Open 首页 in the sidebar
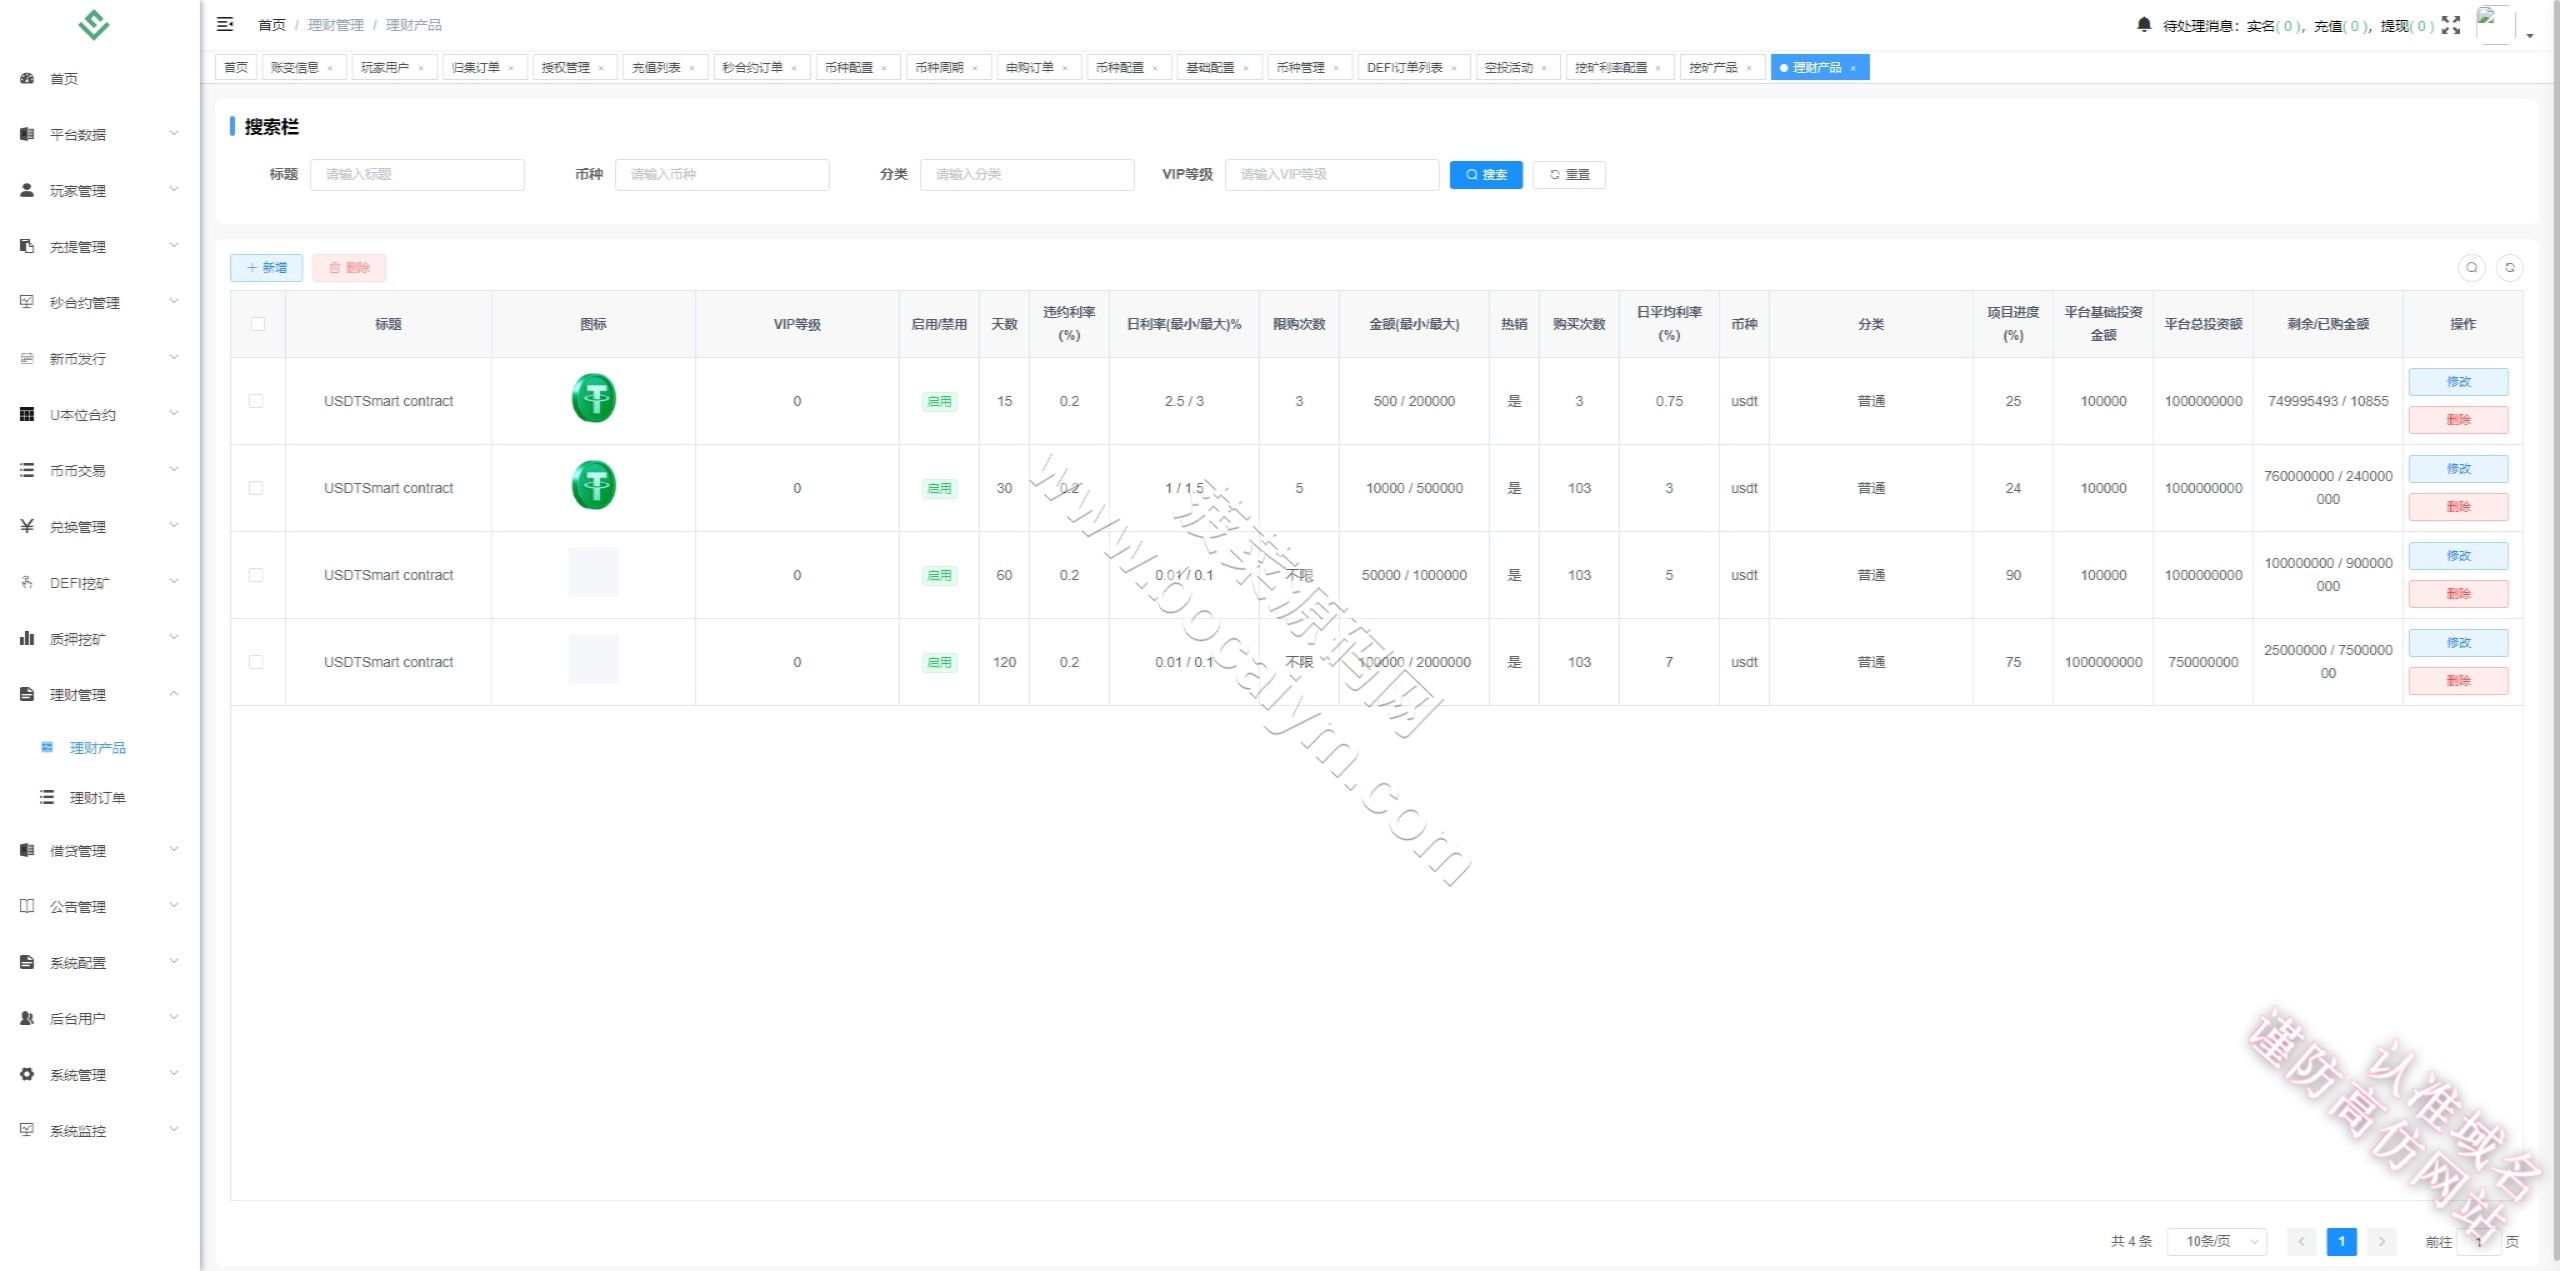 pos(64,79)
